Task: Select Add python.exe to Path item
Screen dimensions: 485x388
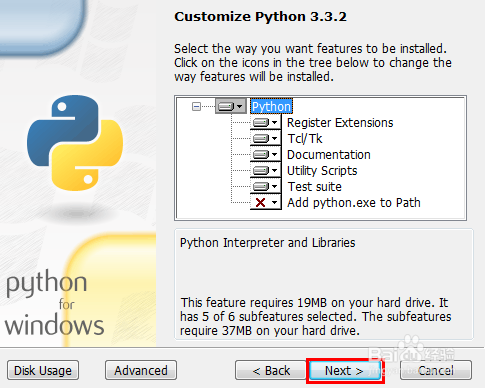Action: (x=354, y=203)
